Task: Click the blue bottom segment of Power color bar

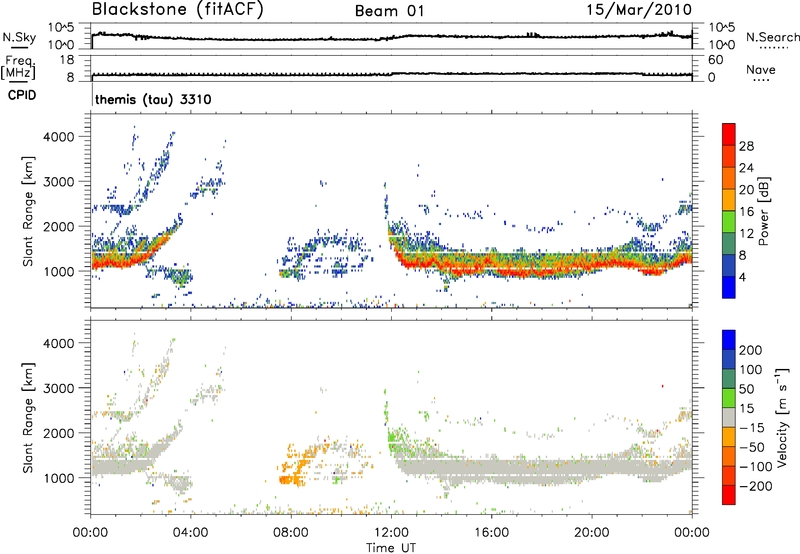Action: click(729, 287)
